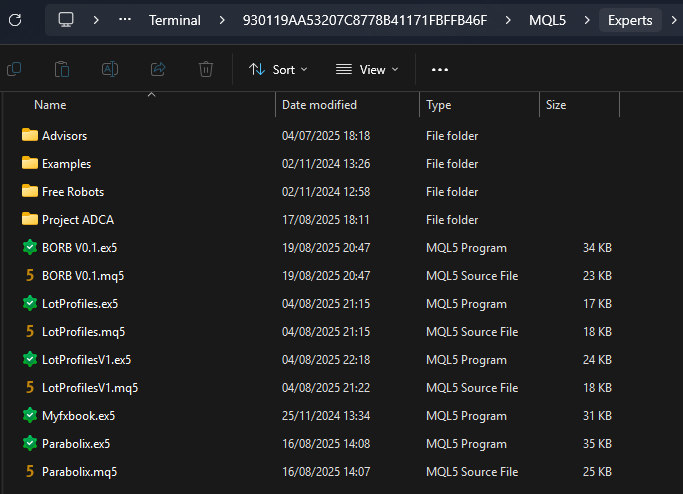Viewport: 683px width, 494px height.
Task: Expand chevron after the long ID folder
Action: (508, 20)
